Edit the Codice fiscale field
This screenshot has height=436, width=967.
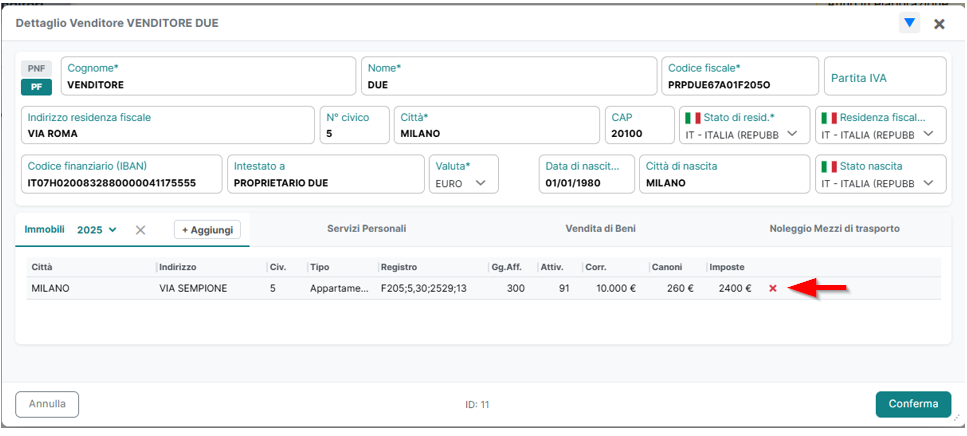740,76
